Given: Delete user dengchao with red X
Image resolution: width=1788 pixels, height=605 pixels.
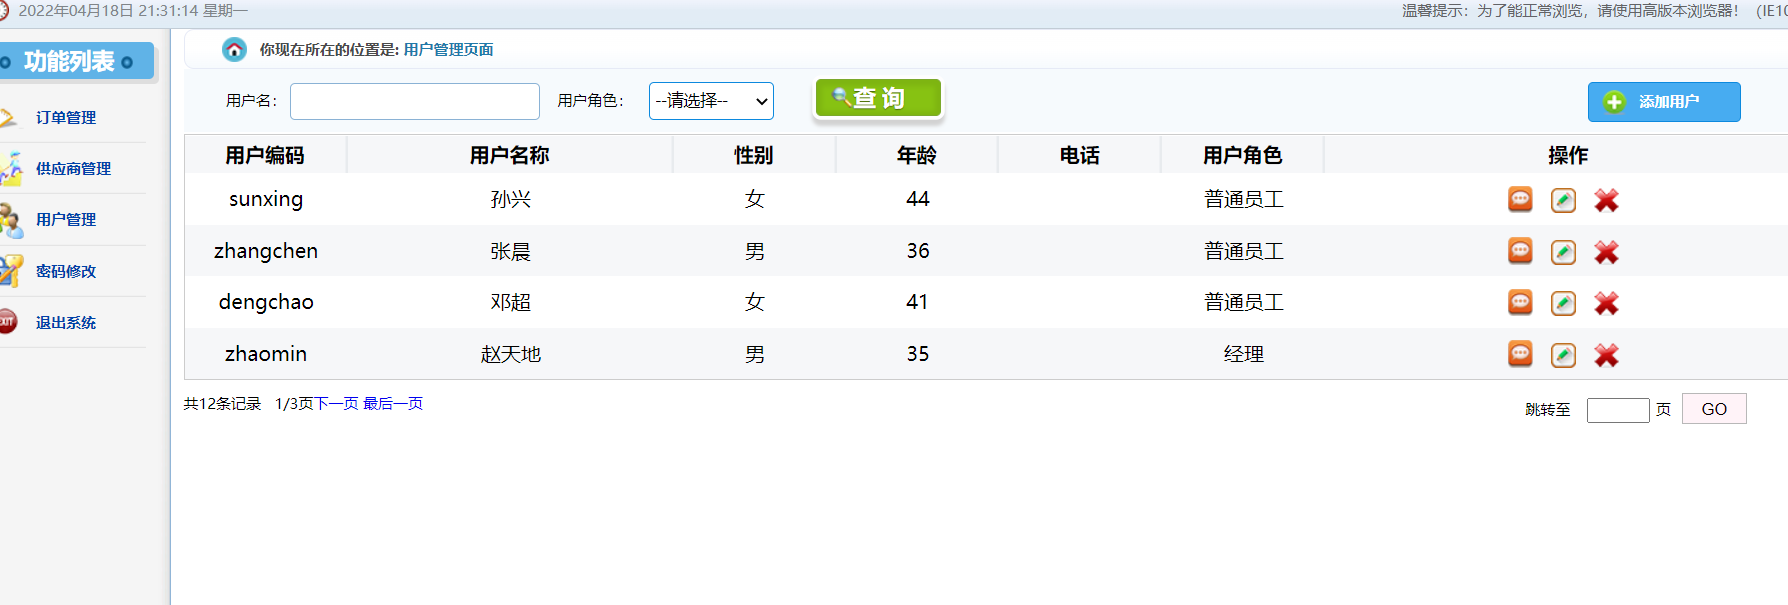Looking at the screenshot, I should 1606,303.
